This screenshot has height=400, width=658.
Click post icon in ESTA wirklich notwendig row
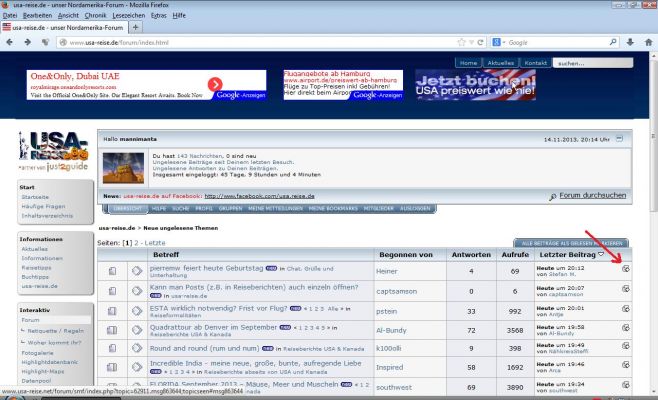[137, 311]
